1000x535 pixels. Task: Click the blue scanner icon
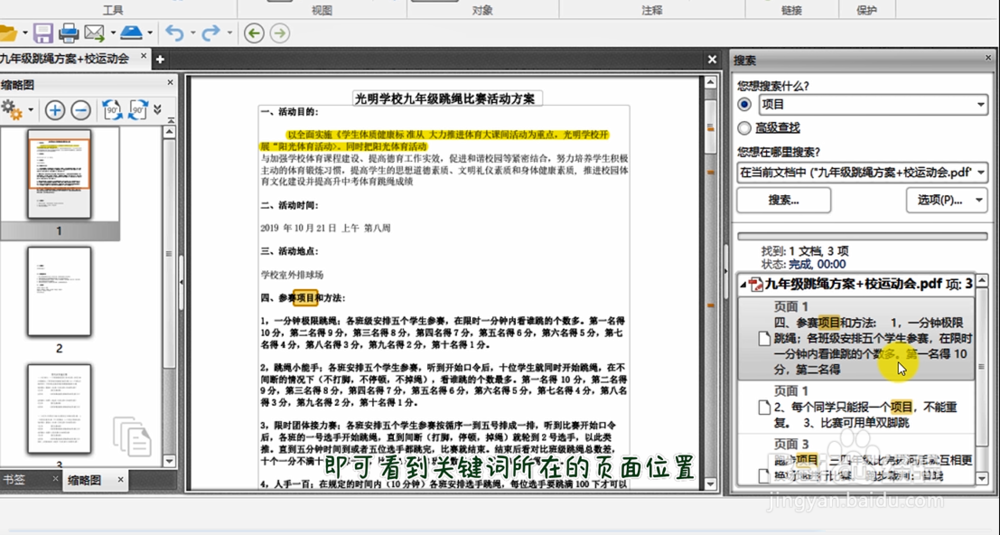[131, 33]
